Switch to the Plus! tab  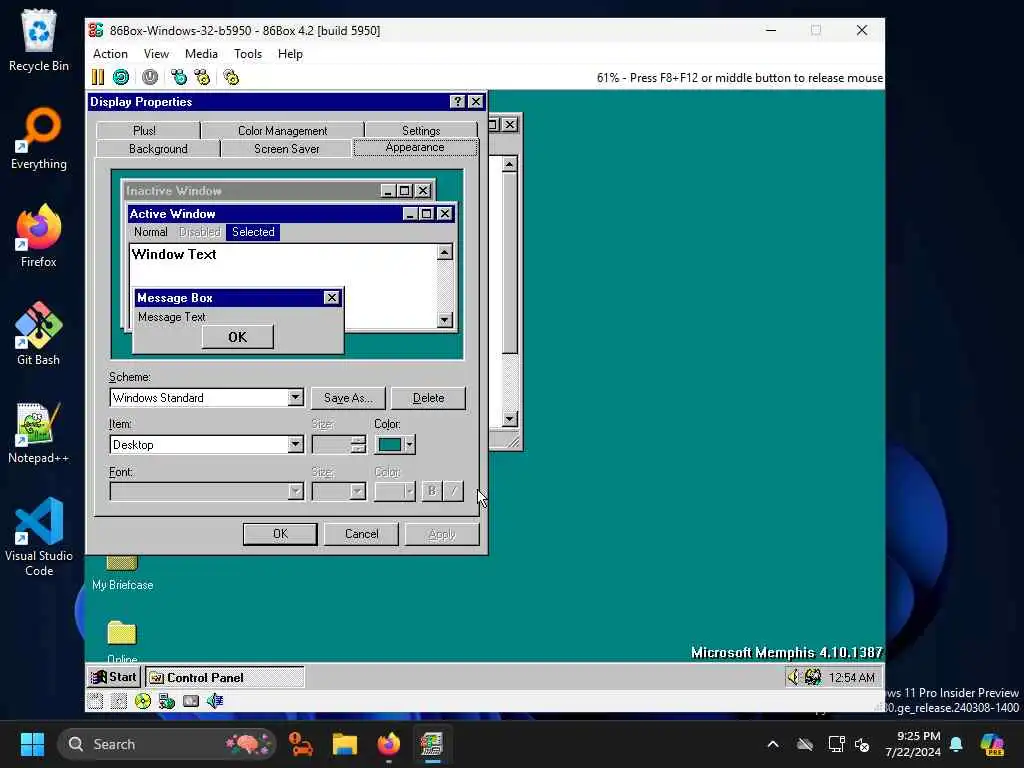[144, 131]
